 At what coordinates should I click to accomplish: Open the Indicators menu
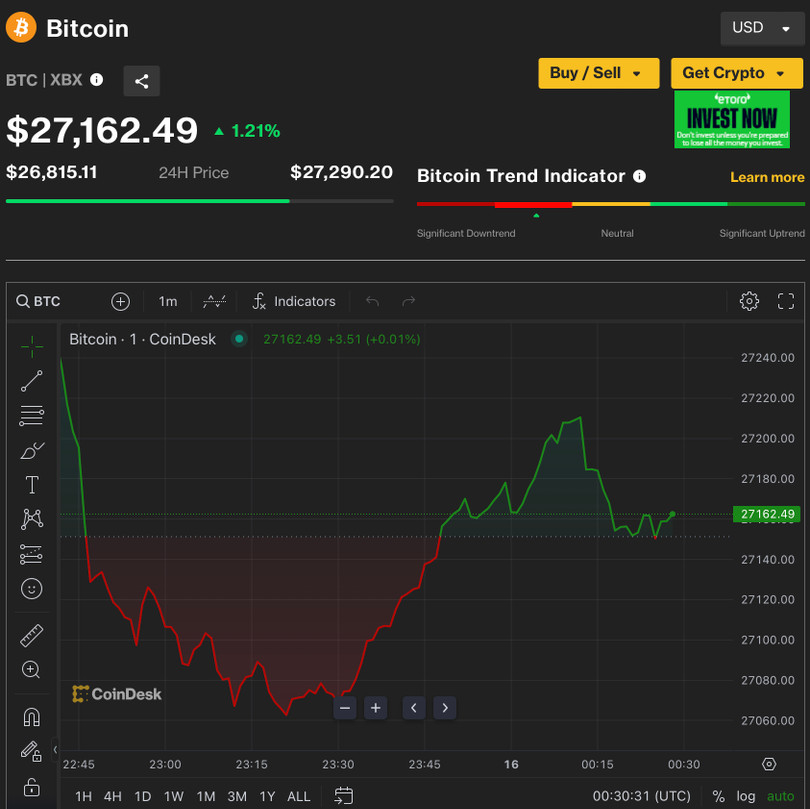coord(294,301)
